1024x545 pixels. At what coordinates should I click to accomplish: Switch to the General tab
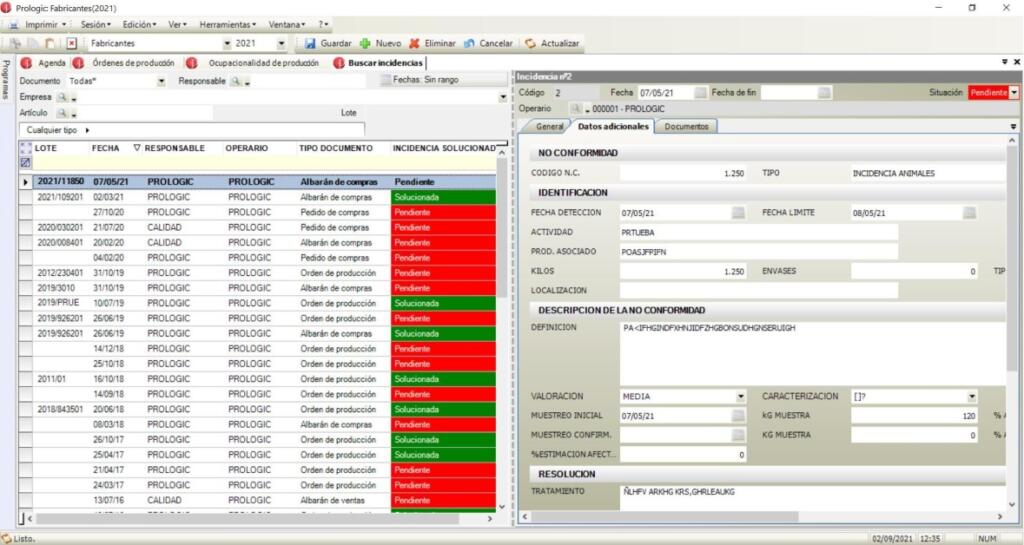click(x=549, y=127)
